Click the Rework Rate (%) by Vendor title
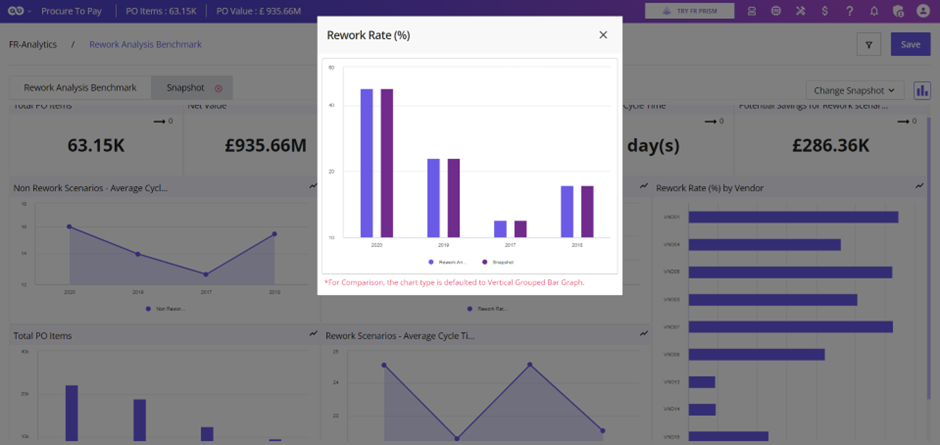Image resolution: width=940 pixels, height=445 pixels. click(710, 188)
